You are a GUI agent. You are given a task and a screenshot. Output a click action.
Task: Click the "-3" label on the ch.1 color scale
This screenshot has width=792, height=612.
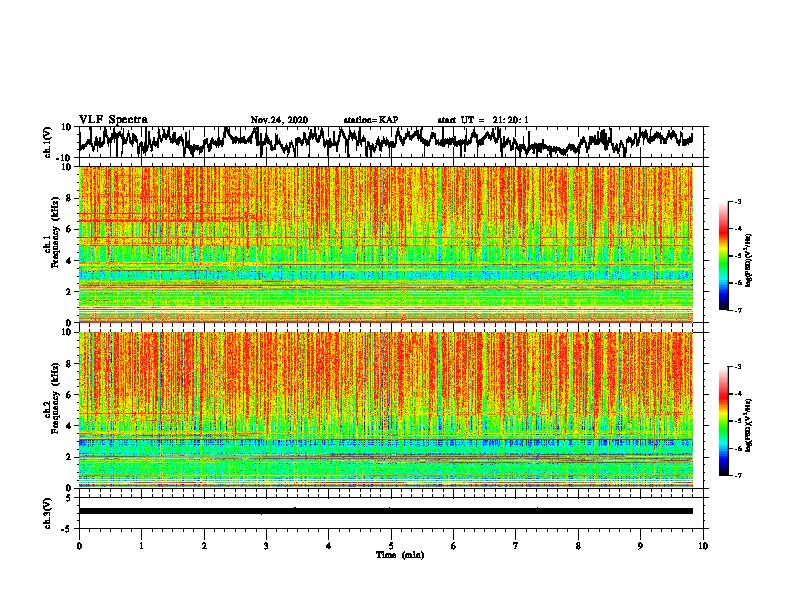point(737,201)
